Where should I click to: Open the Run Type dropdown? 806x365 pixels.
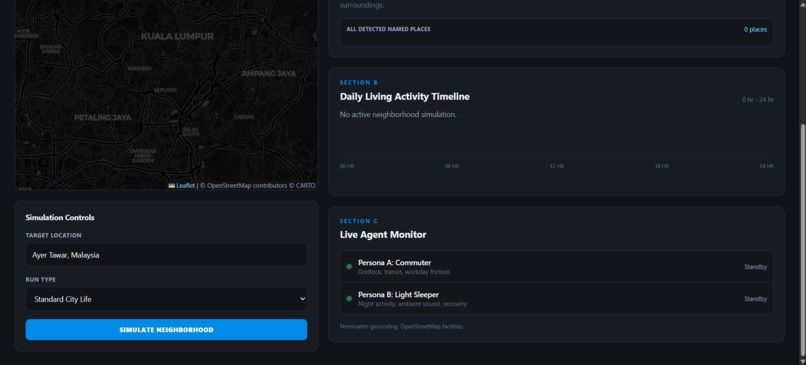pos(167,299)
